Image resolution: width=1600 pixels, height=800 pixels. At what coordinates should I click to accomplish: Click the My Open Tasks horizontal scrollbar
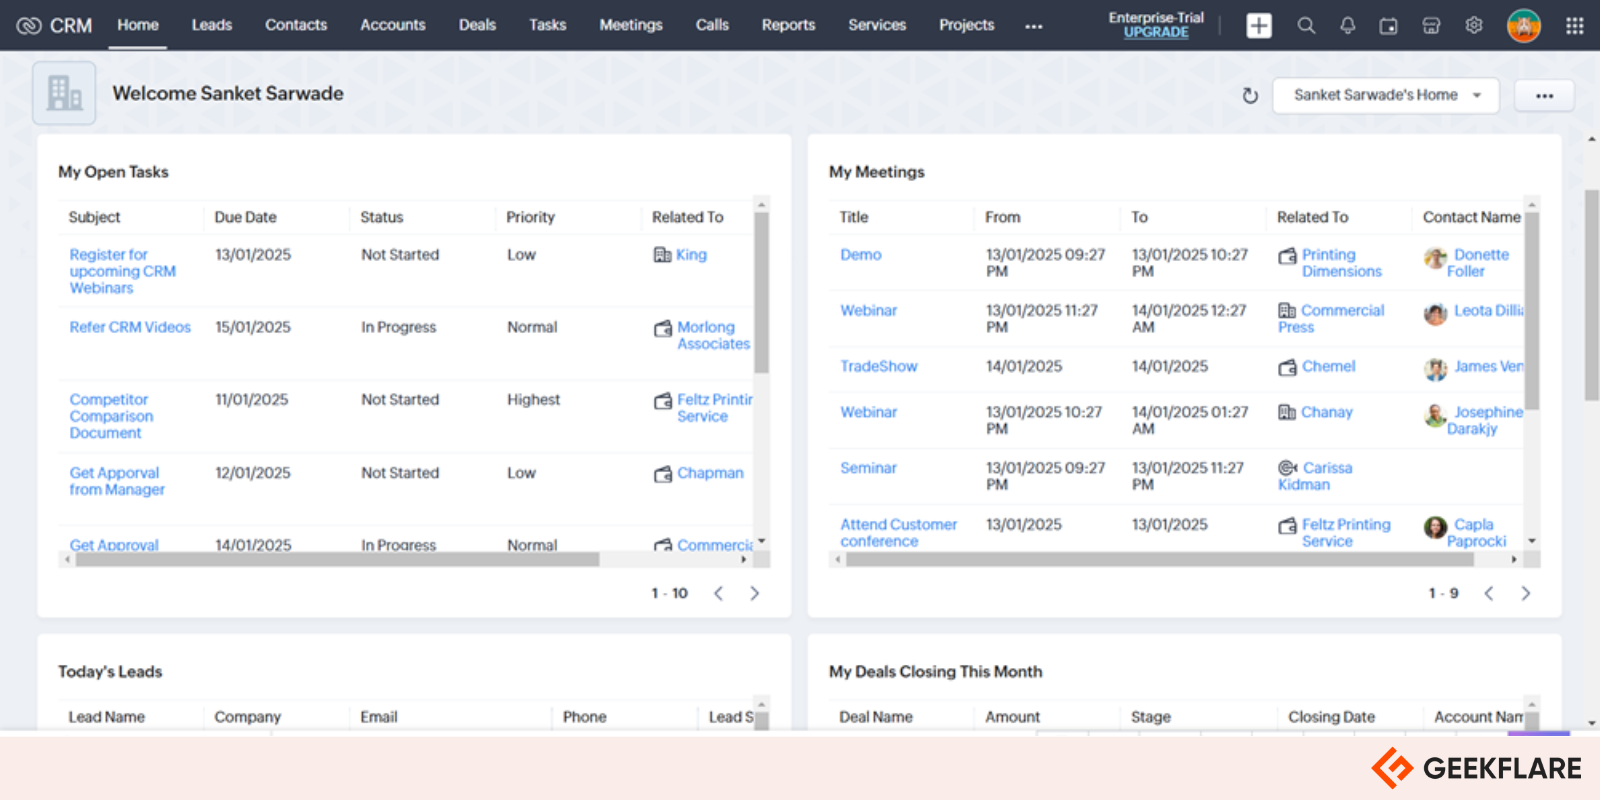coord(337,560)
